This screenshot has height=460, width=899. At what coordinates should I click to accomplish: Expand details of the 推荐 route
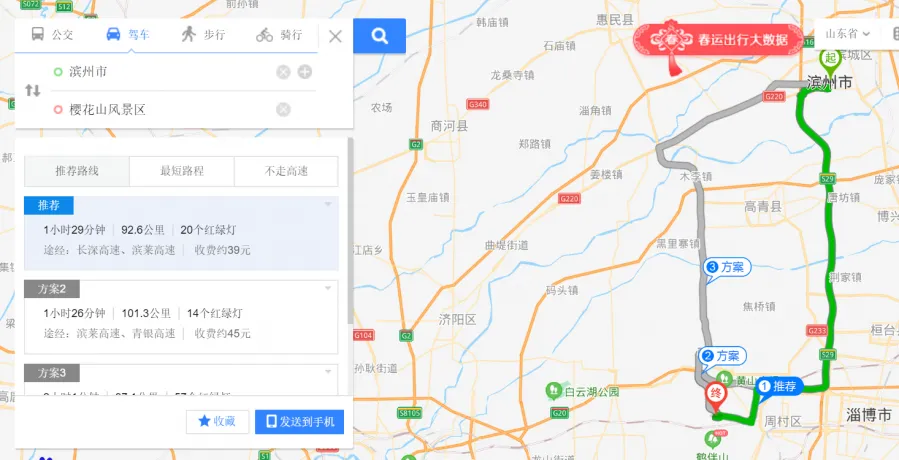(328, 204)
